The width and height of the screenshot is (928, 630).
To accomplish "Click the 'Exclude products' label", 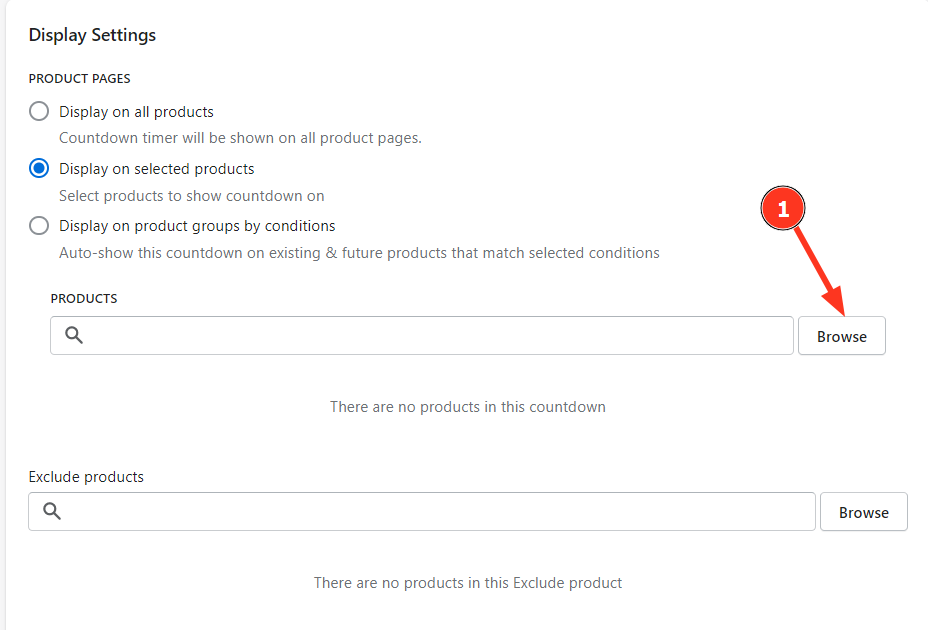I will (86, 477).
